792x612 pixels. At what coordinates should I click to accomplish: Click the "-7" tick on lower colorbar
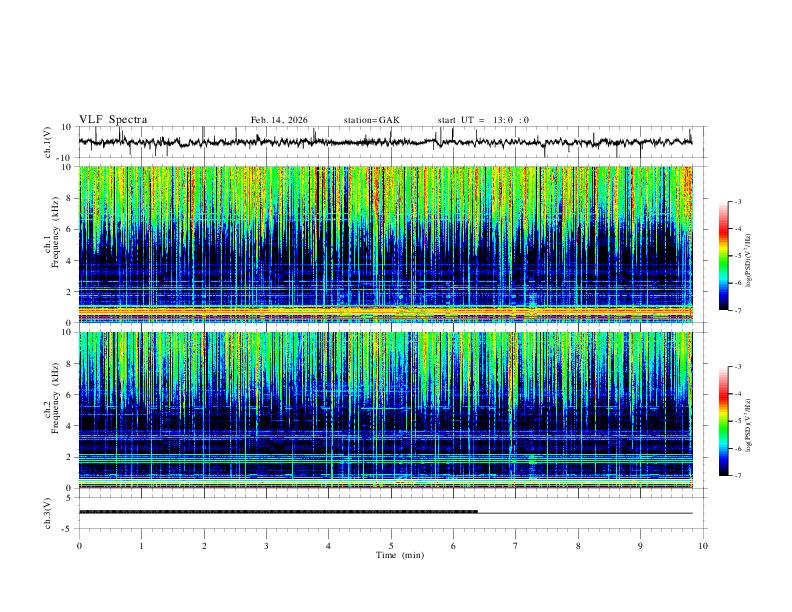(x=737, y=476)
